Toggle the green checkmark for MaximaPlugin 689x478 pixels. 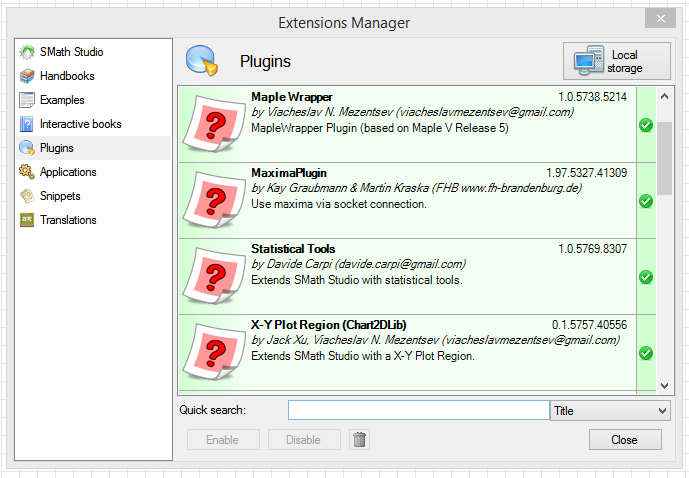645,201
